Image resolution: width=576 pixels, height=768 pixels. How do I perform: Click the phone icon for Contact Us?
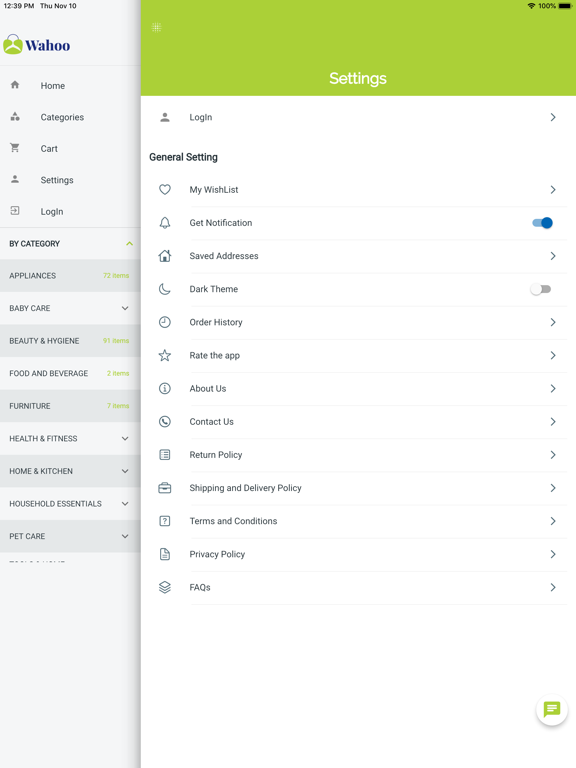point(165,422)
